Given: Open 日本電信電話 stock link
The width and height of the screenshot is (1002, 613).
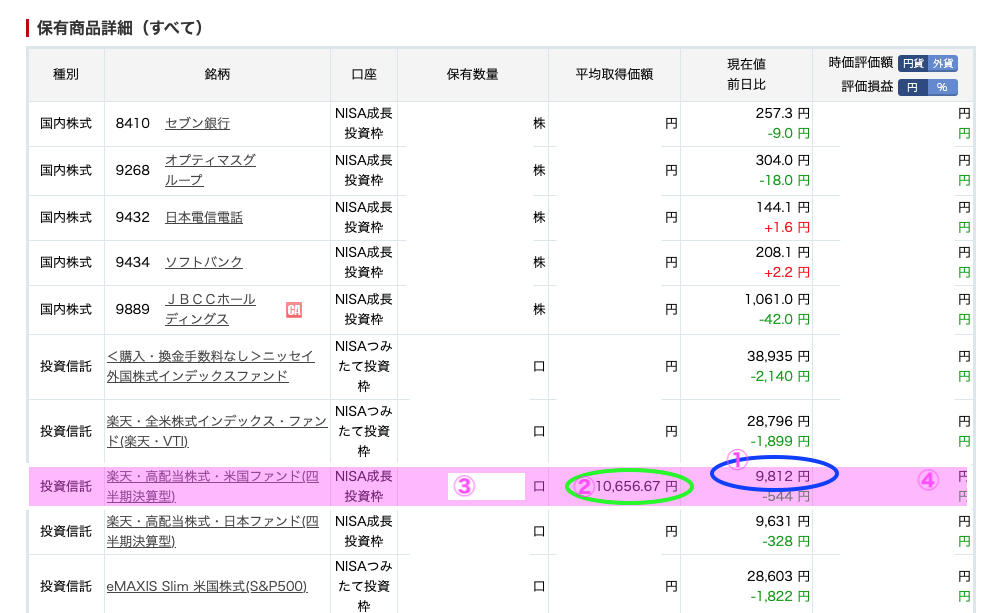Looking at the screenshot, I should tap(204, 217).
